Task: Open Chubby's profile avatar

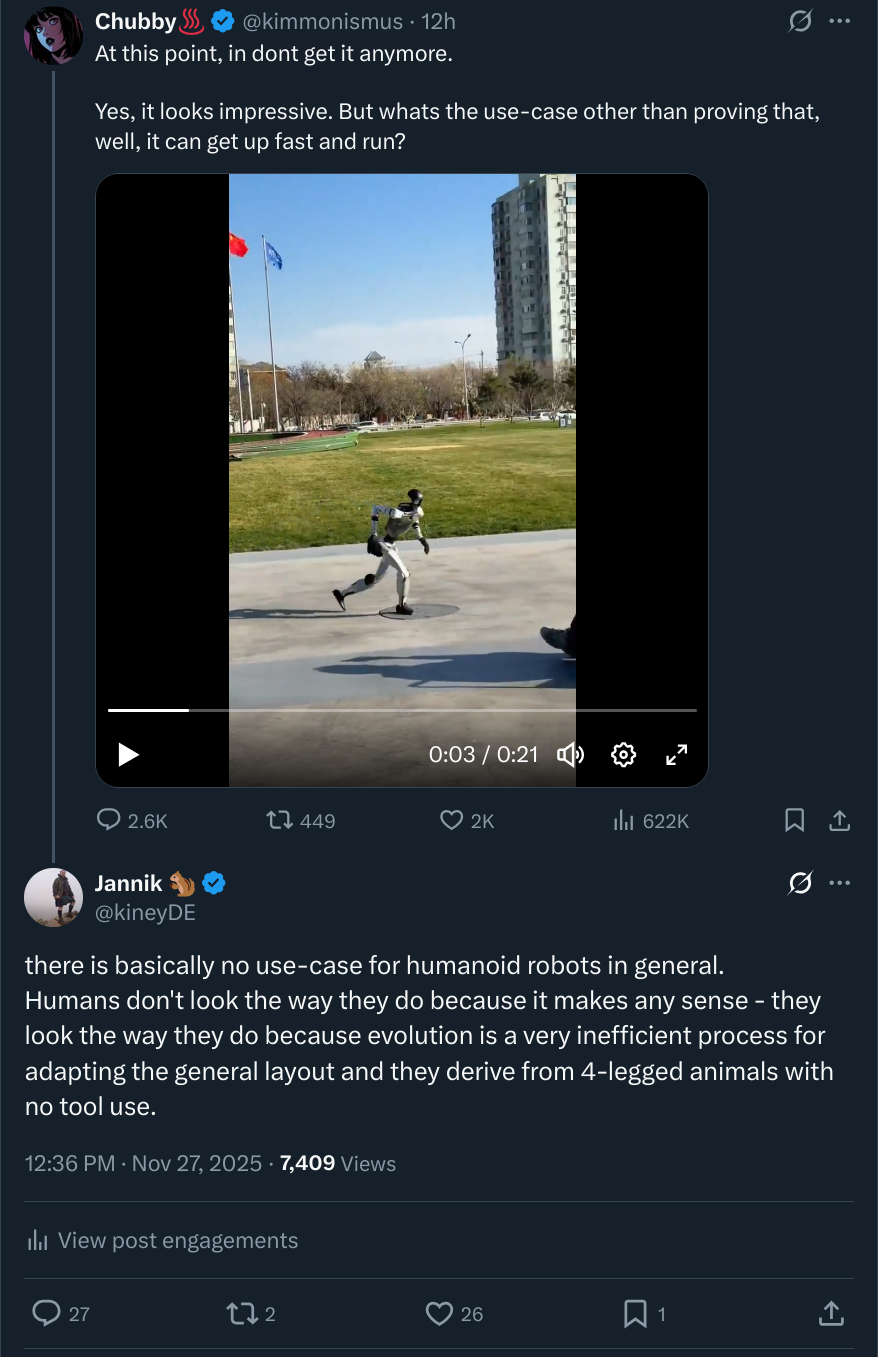Action: coord(53,35)
